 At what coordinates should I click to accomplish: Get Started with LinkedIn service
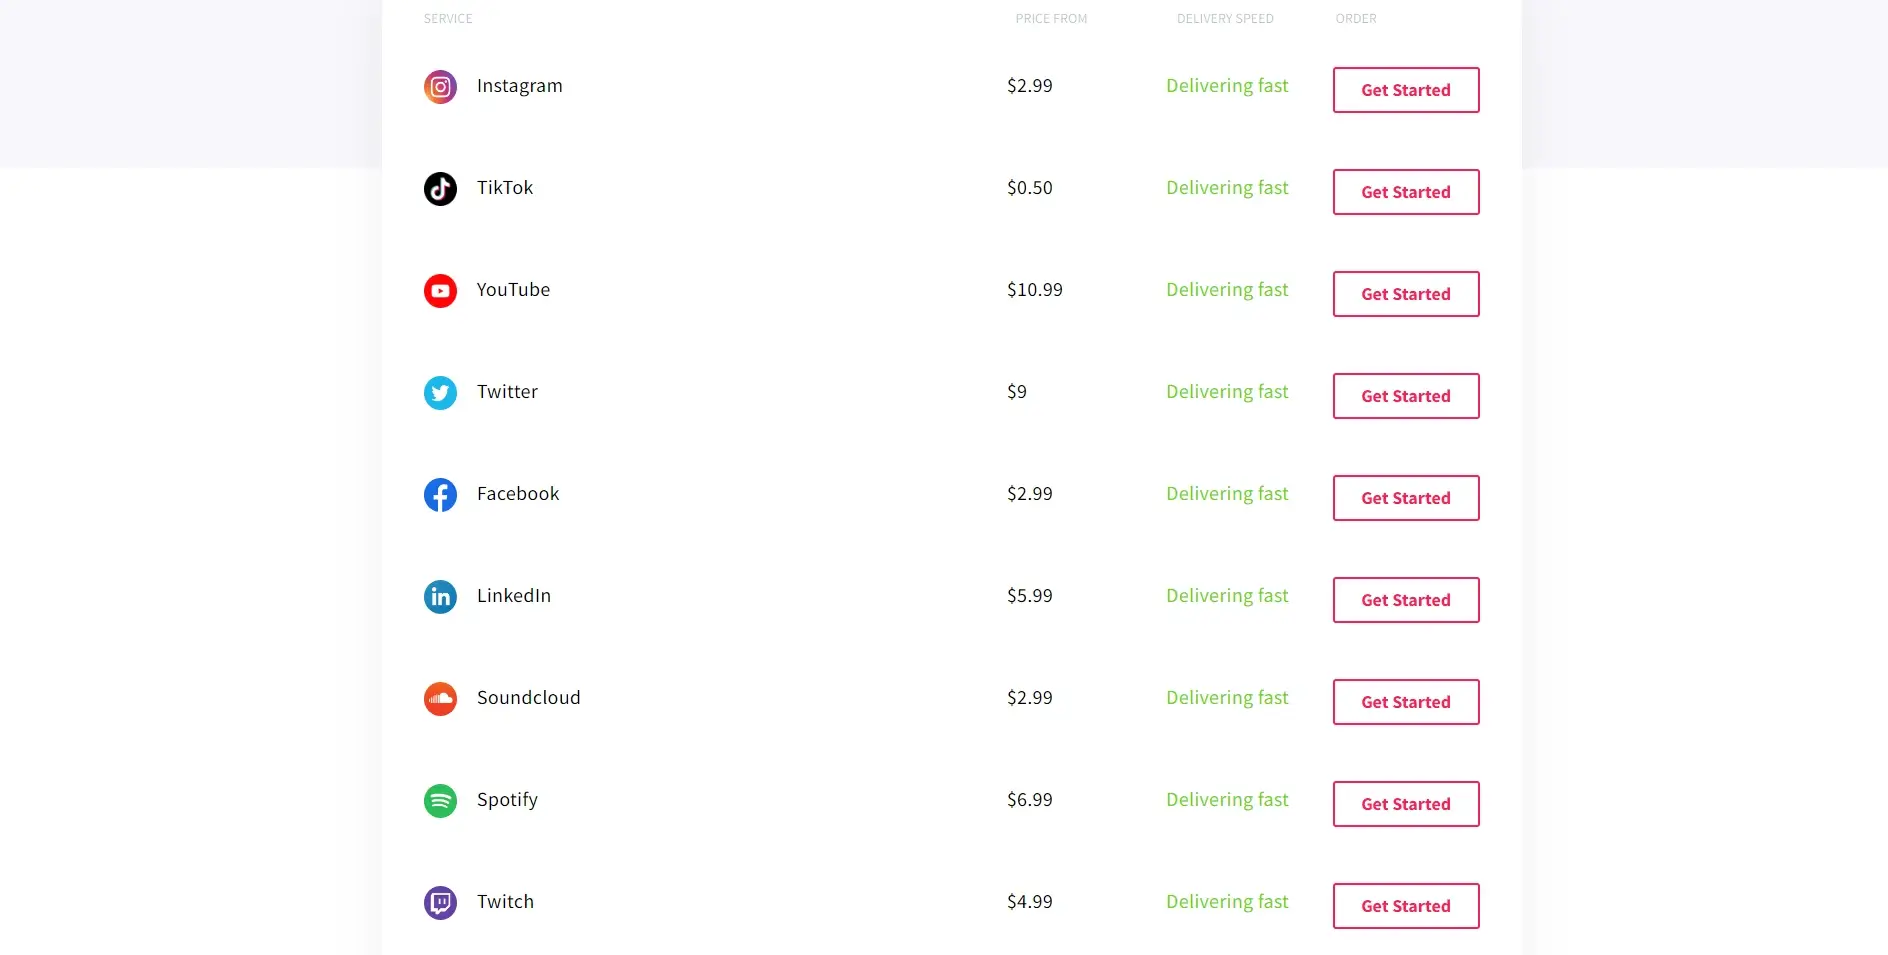tap(1406, 600)
